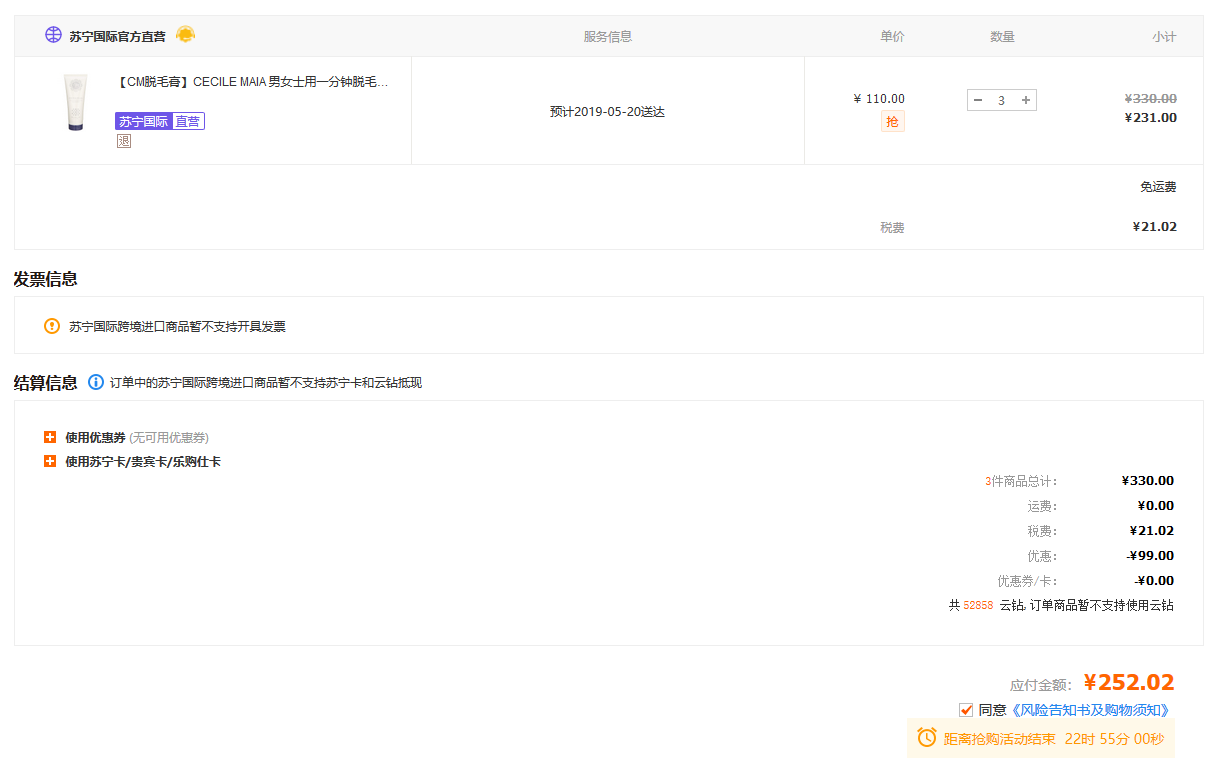Click the unit price ¥110.00

879,98
